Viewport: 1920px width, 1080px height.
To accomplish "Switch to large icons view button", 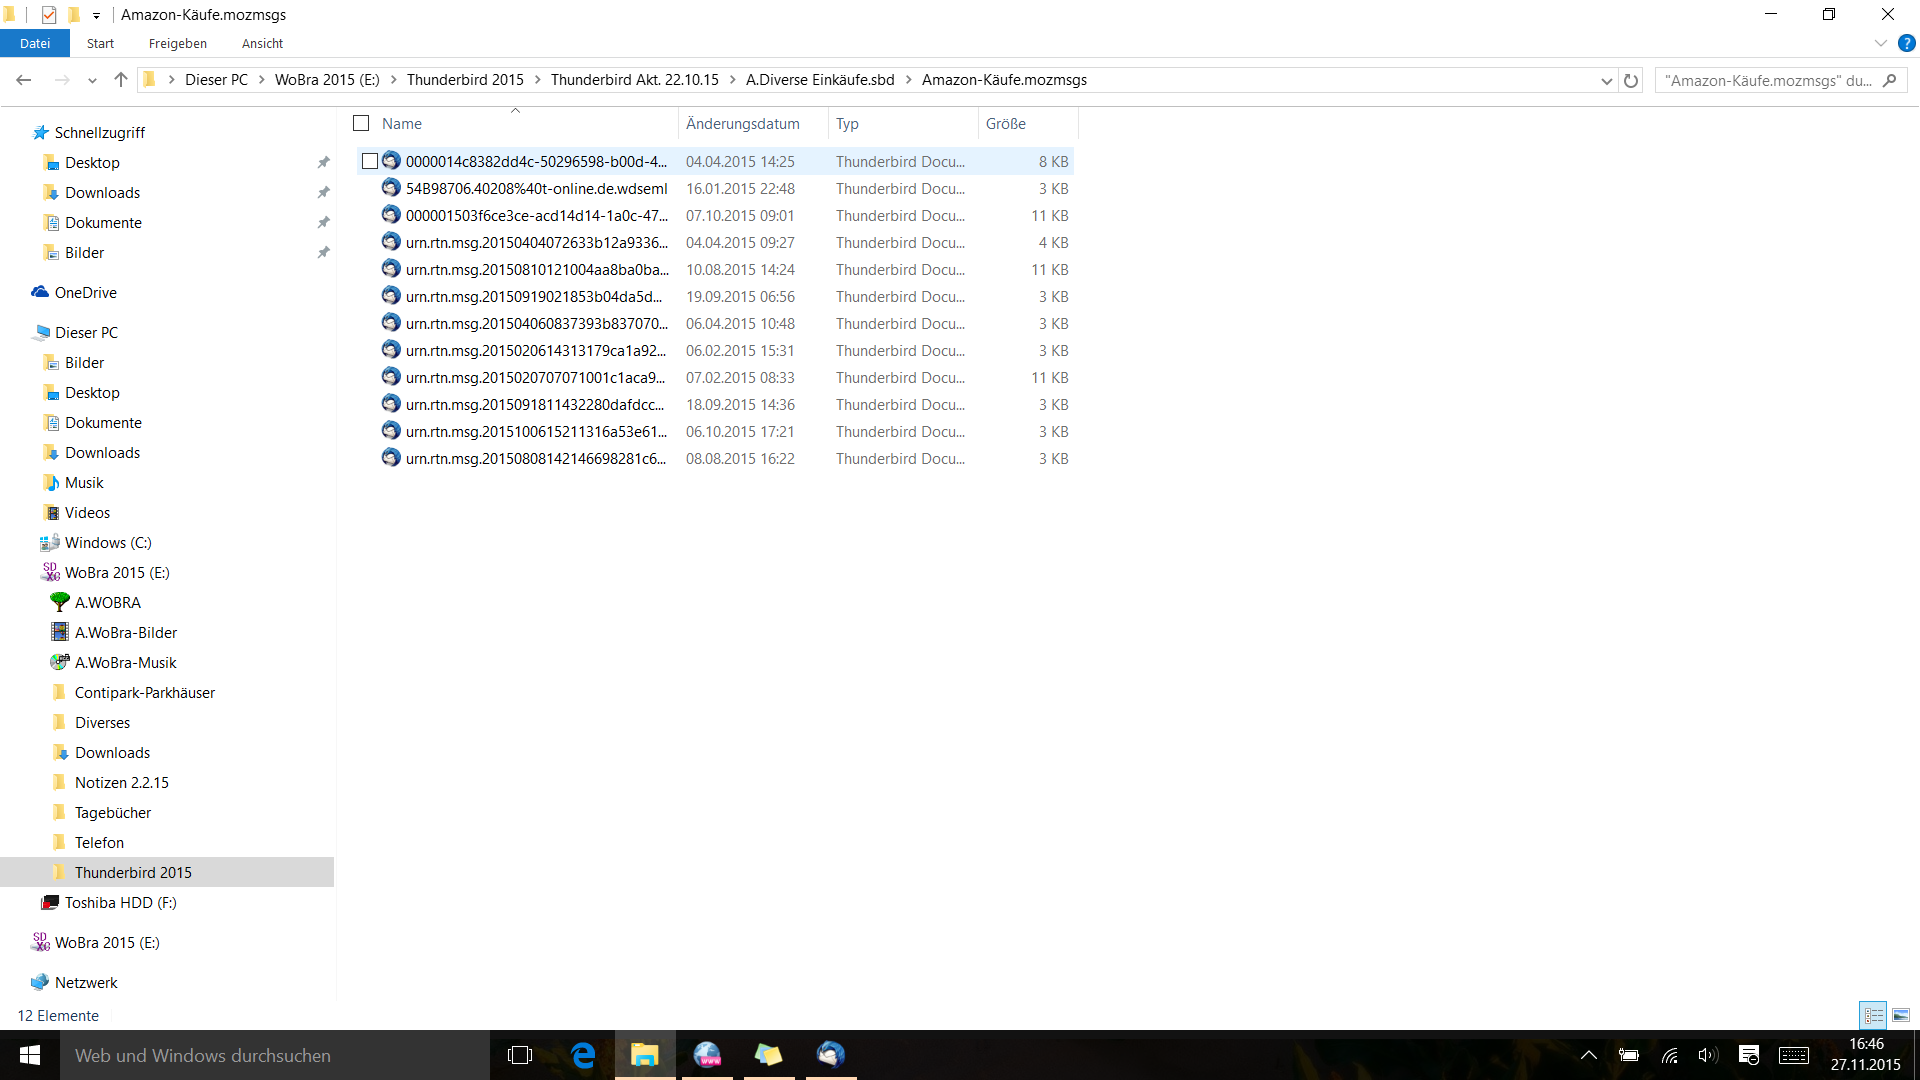I will [x=1901, y=1015].
